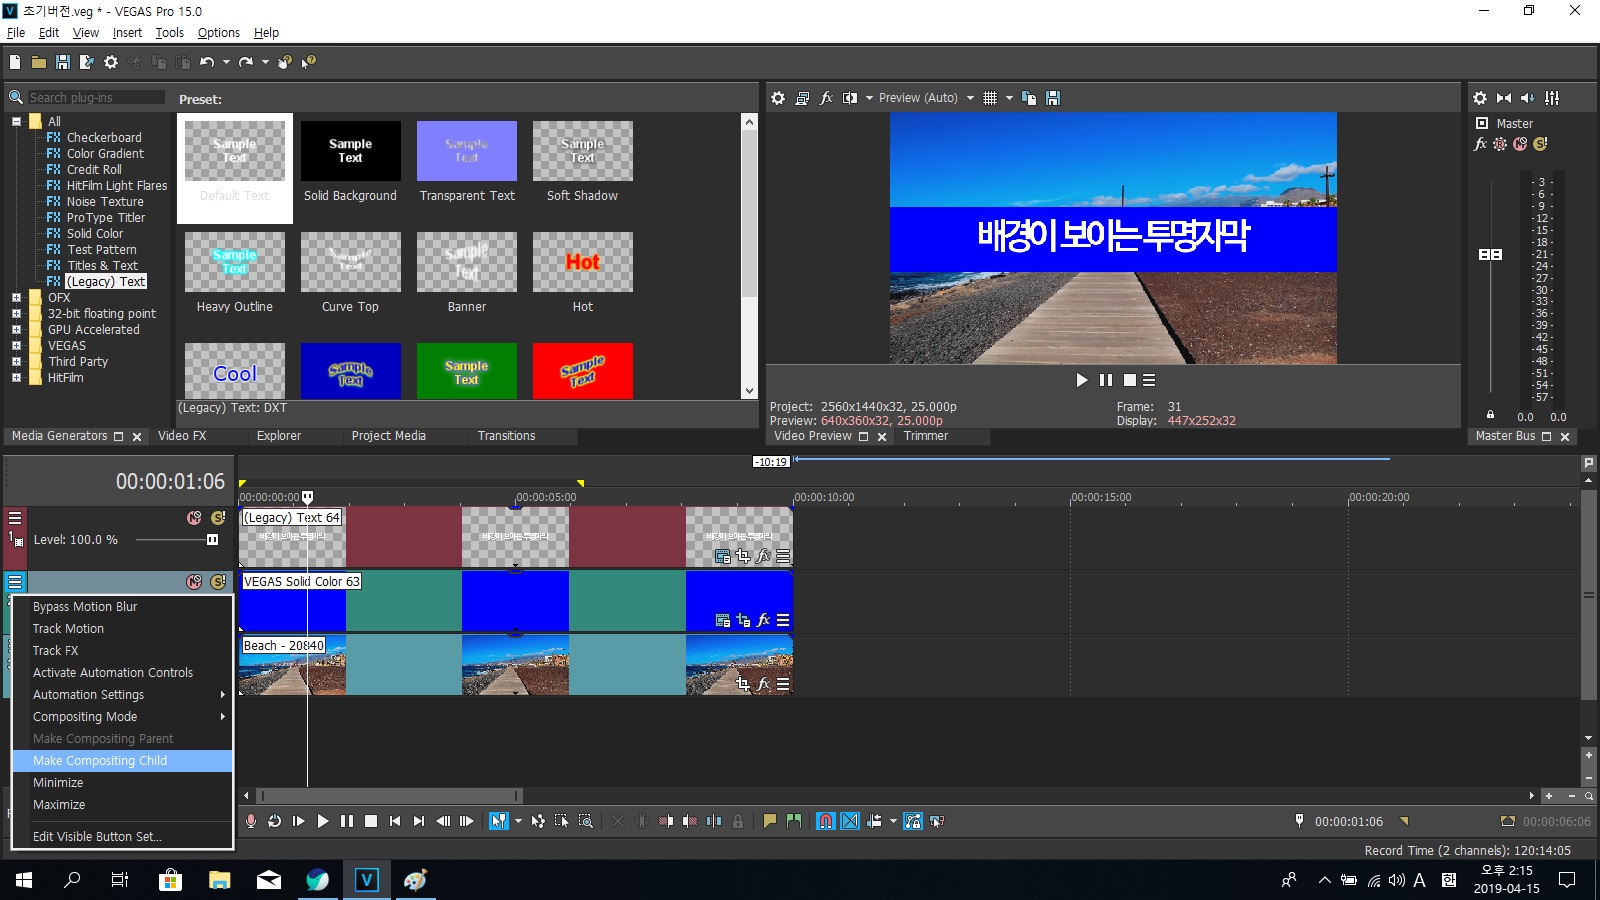Select the Selection Edit tool

coord(562,821)
